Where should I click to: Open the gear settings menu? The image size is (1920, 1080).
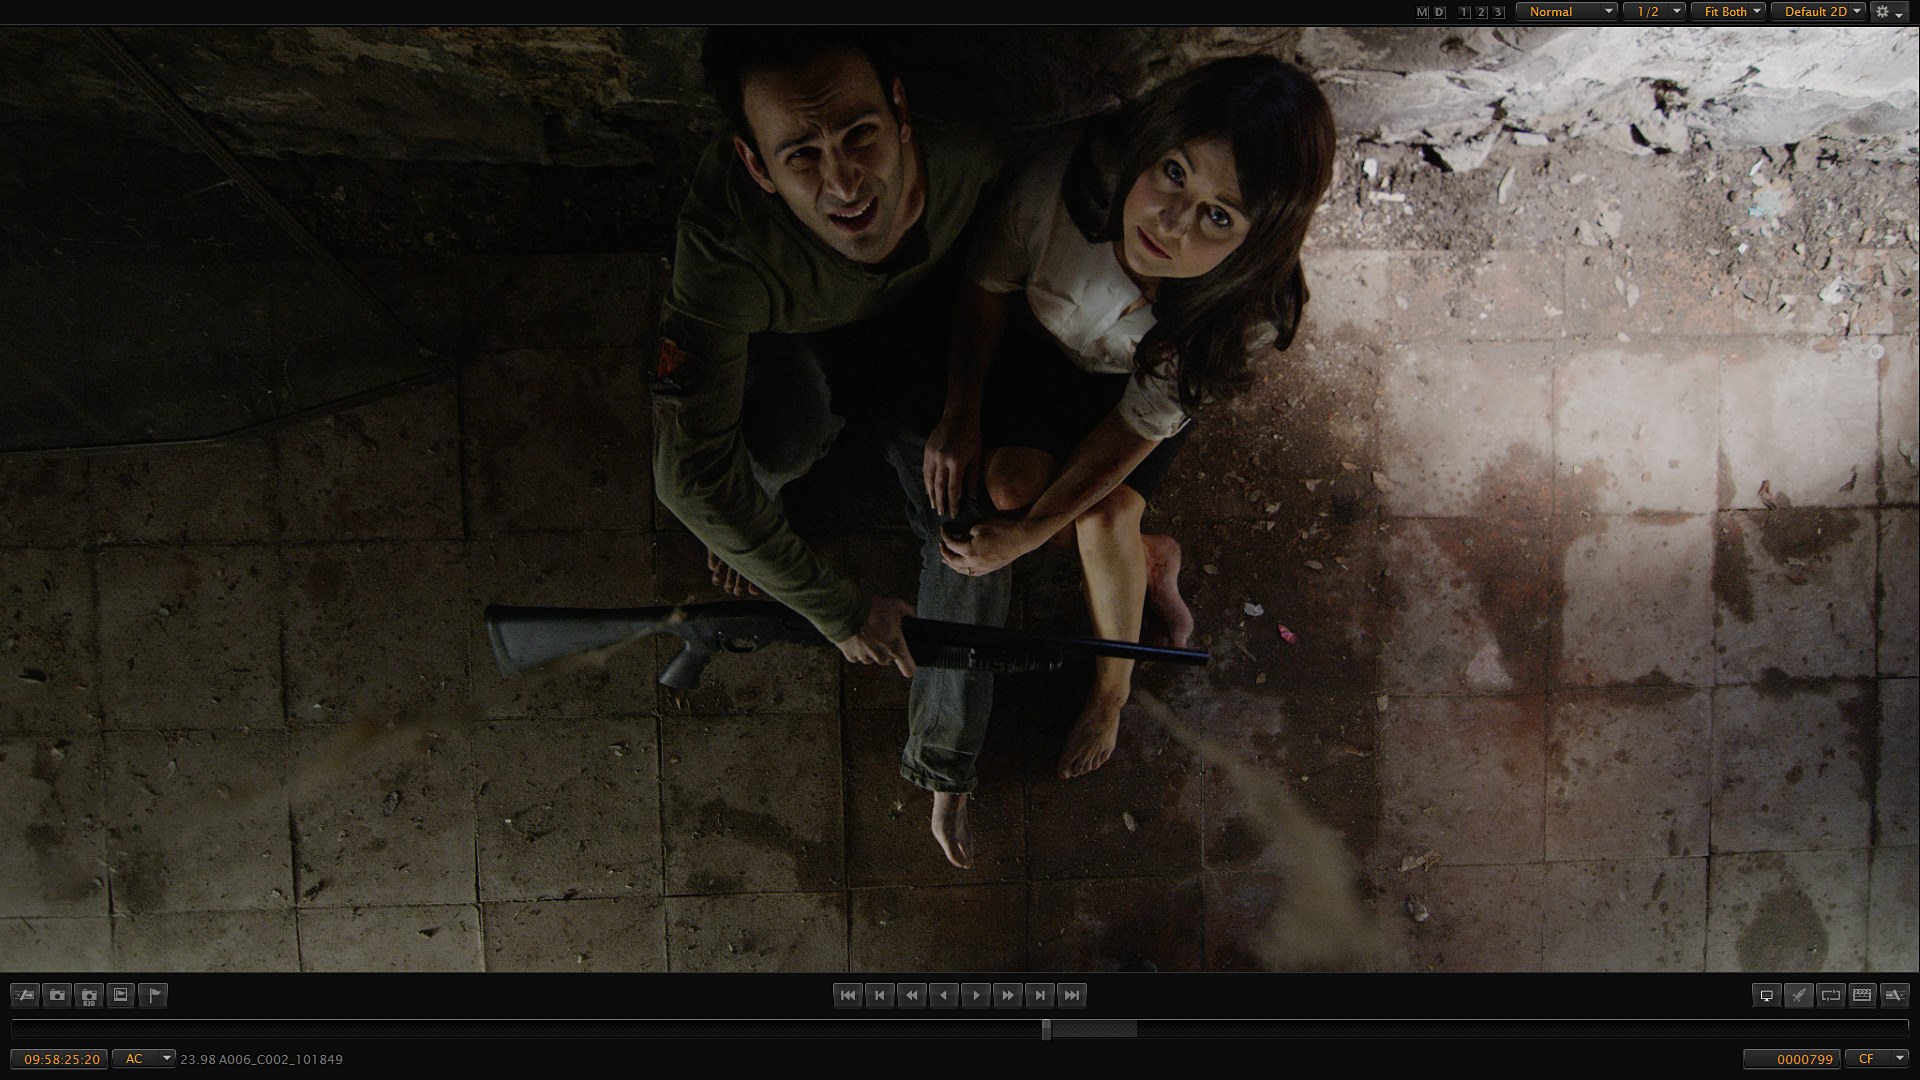coord(1888,12)
